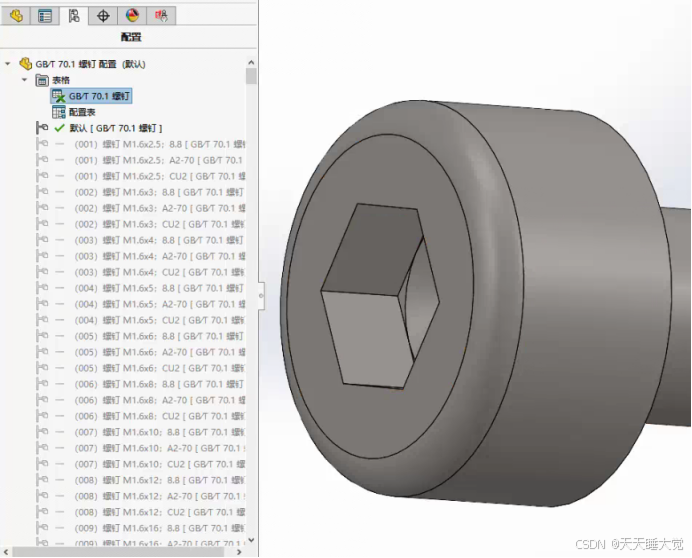692x558 pixels.
Task: Select configuration (007) 螺钉 M1.6x10; A2-70
Action: pyautogui.click(x=160, y=448)
